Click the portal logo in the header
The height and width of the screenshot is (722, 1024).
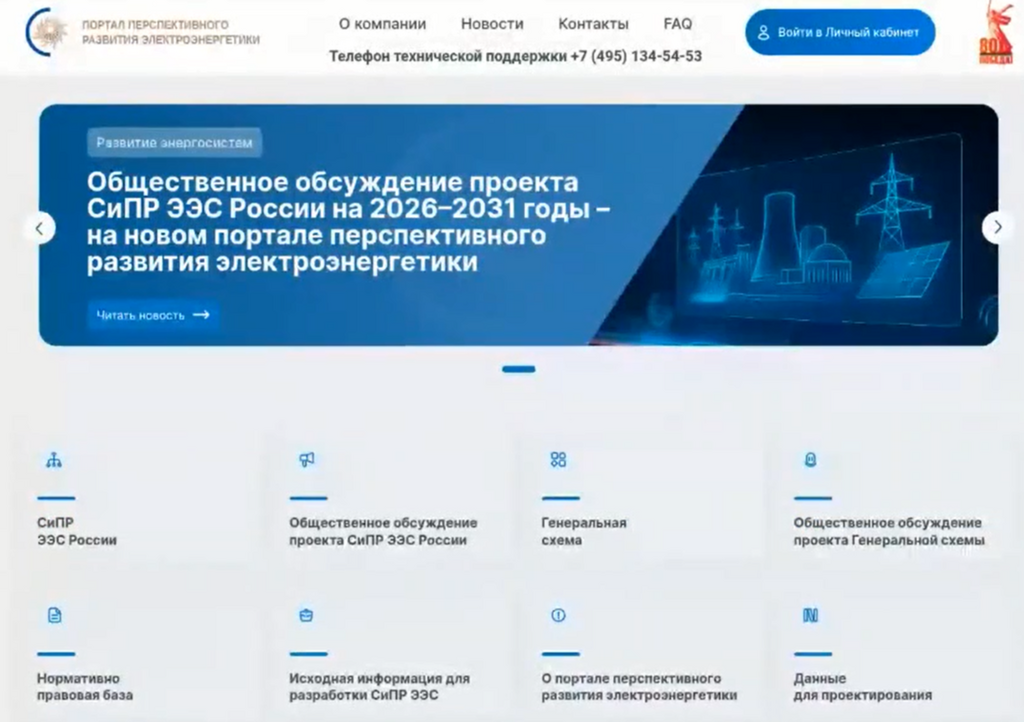pos(47,32)
